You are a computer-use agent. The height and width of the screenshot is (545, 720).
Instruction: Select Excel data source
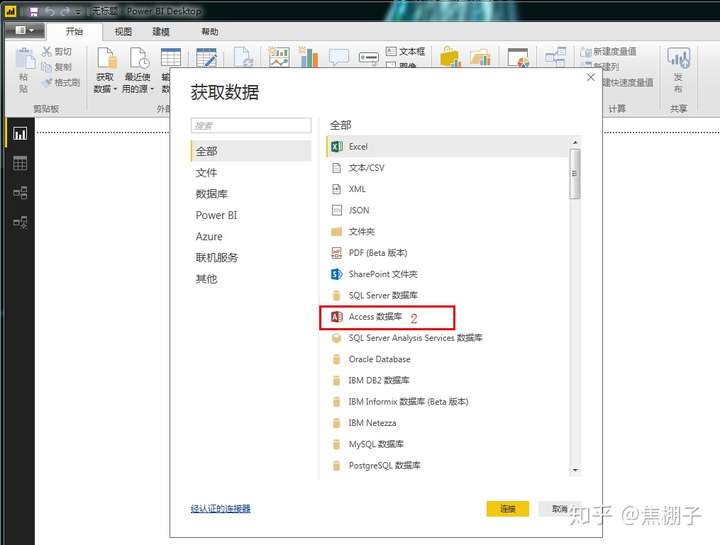447,146
